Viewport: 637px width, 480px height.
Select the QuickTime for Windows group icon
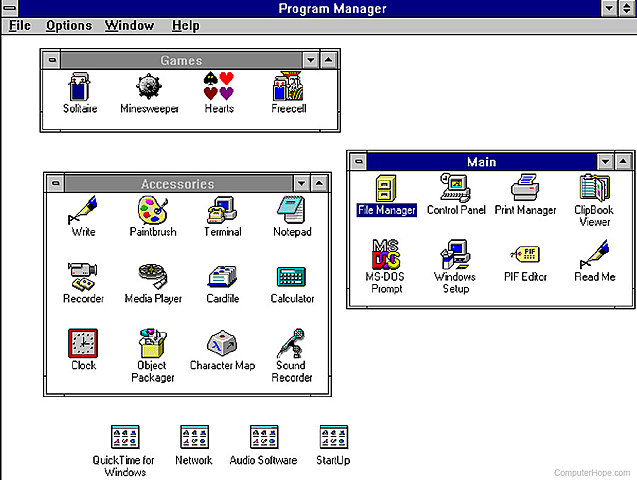[x=125, y=437]
